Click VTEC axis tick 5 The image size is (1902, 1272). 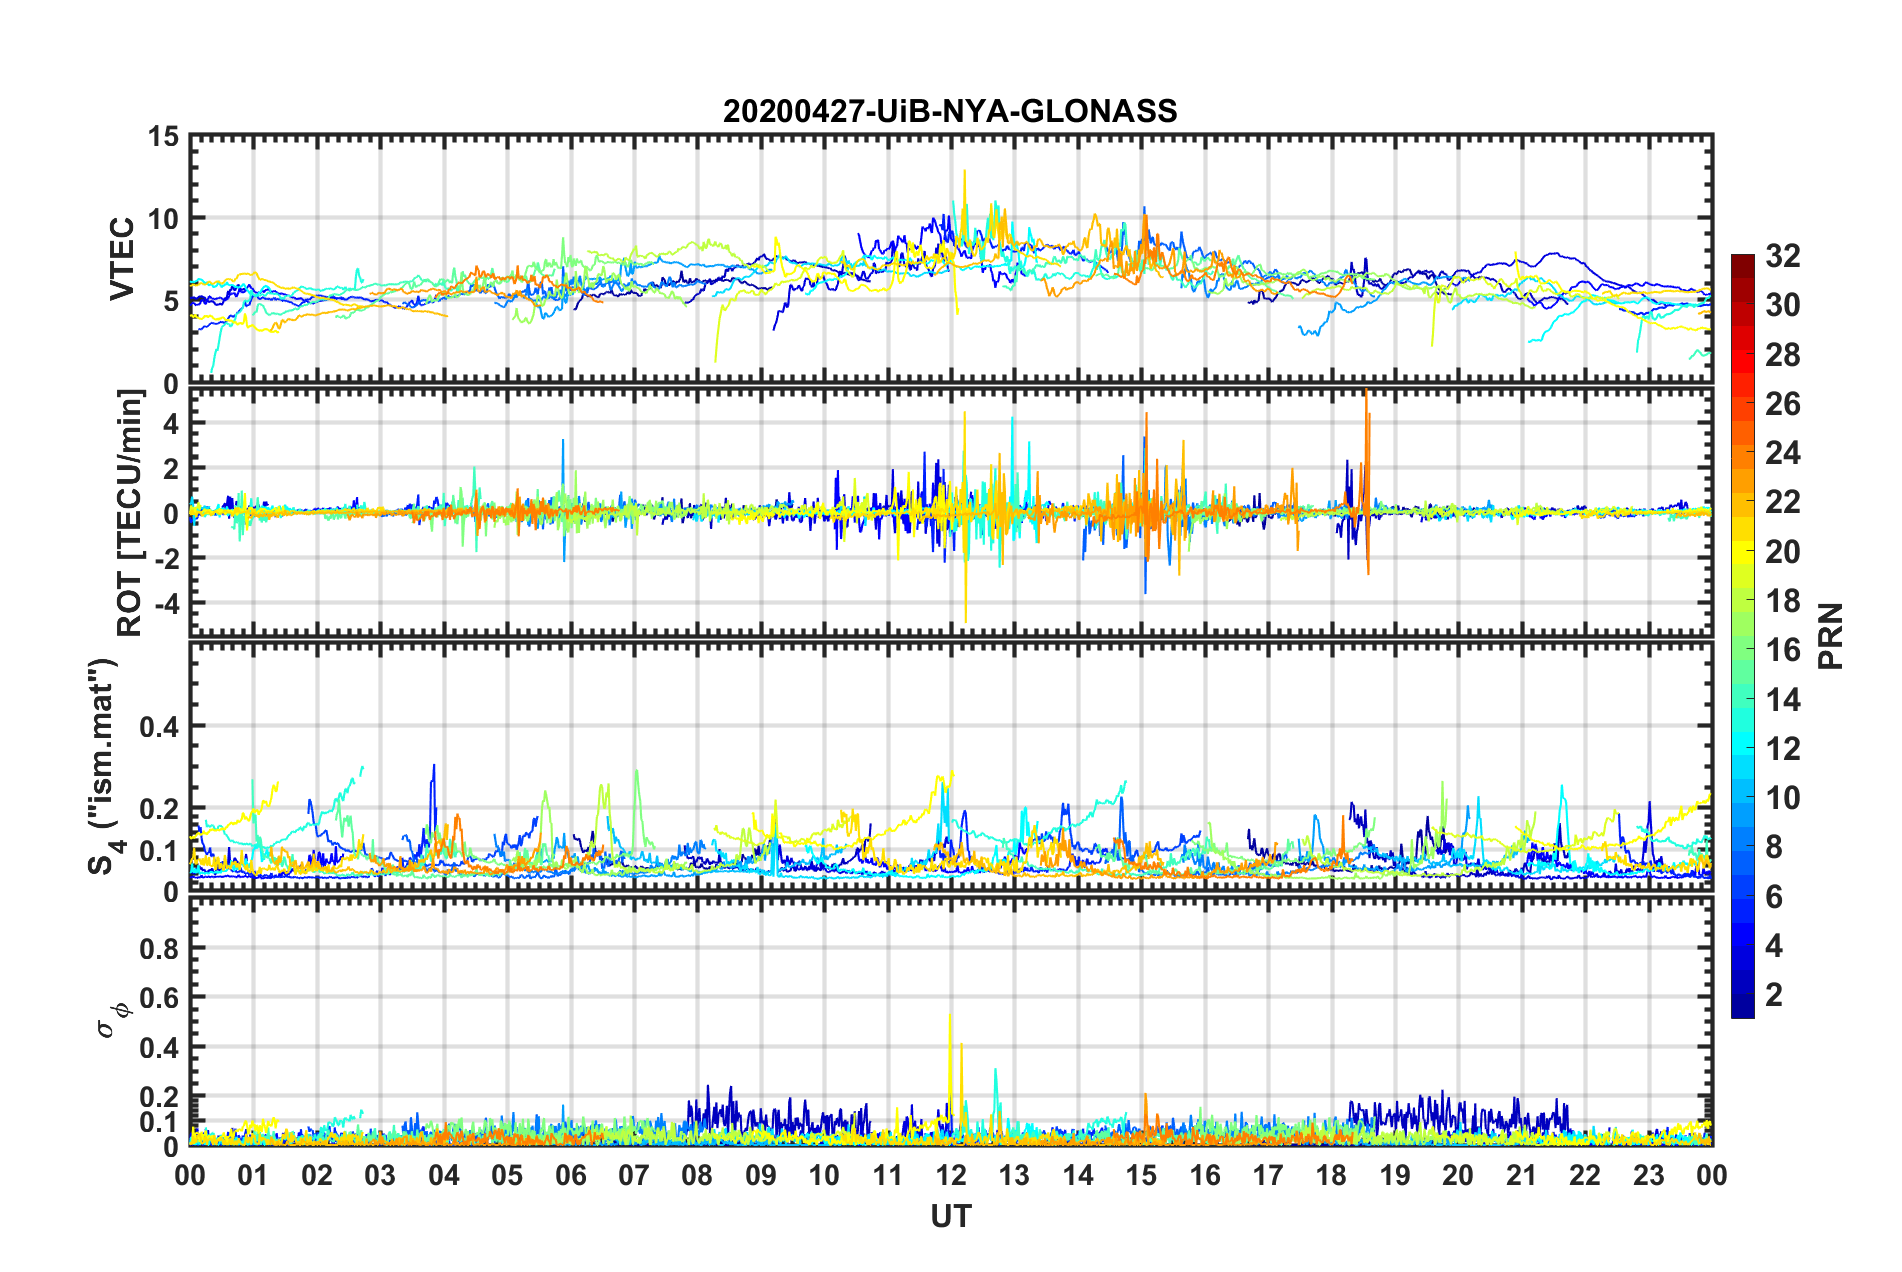pos(171,302)
